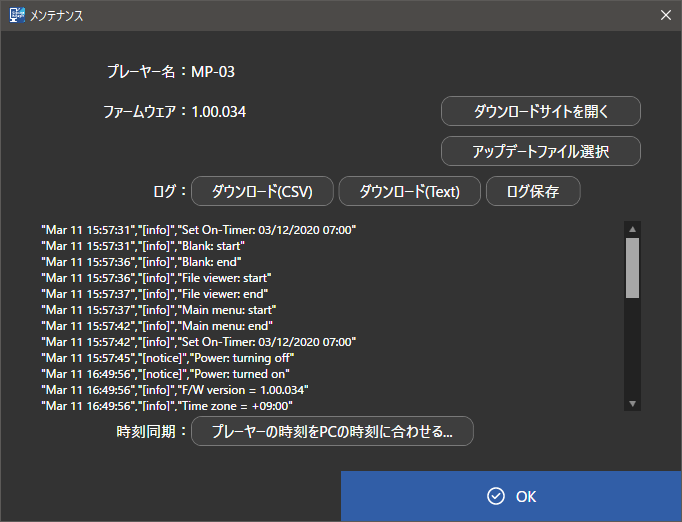Image resolution: width=682 pixels, height=522 pixels.
Task: Confirm with the OK button
Action: click(511, 496)
